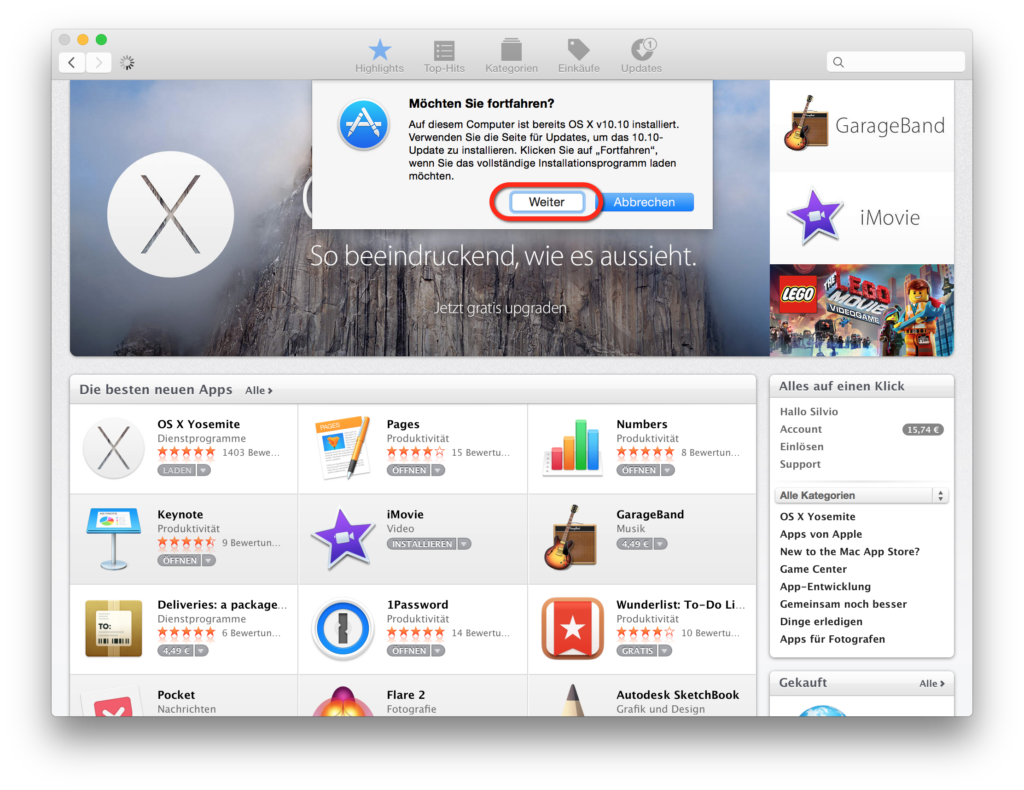
Task: Click the Pages app title
Action: 403,424
